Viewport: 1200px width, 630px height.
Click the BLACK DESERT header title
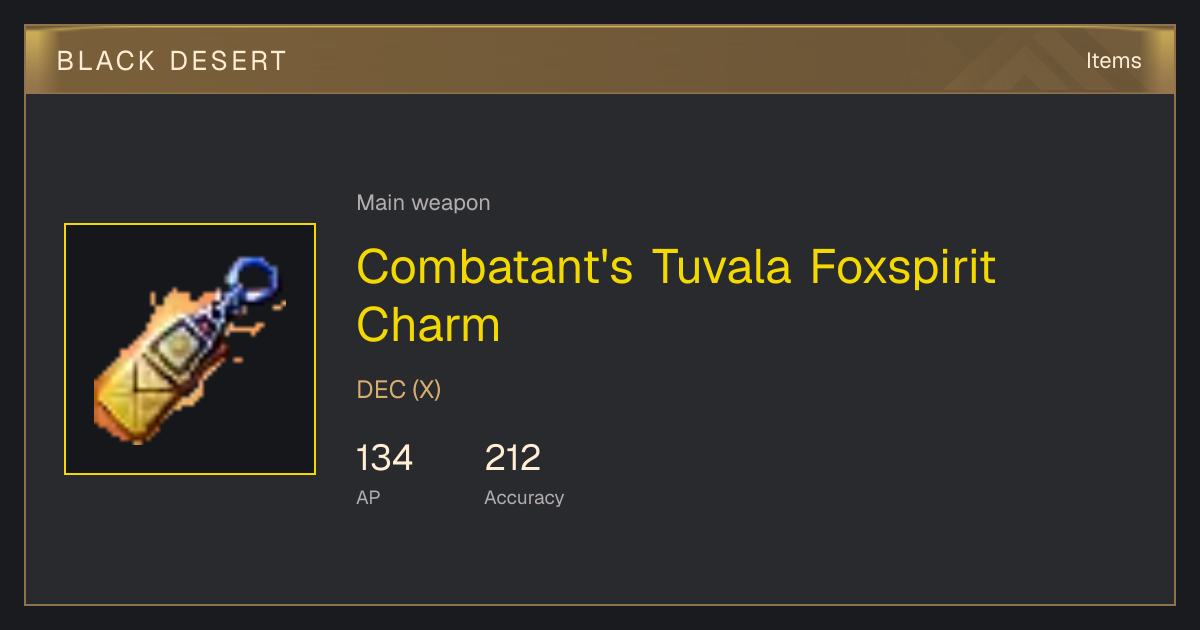click(172, 61)
